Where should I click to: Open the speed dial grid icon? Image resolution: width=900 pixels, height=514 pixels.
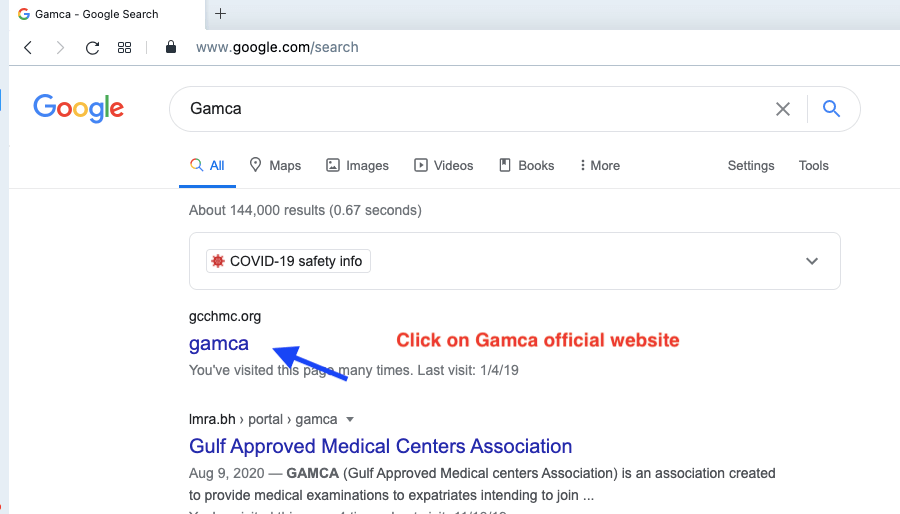(x=125, y=48)
